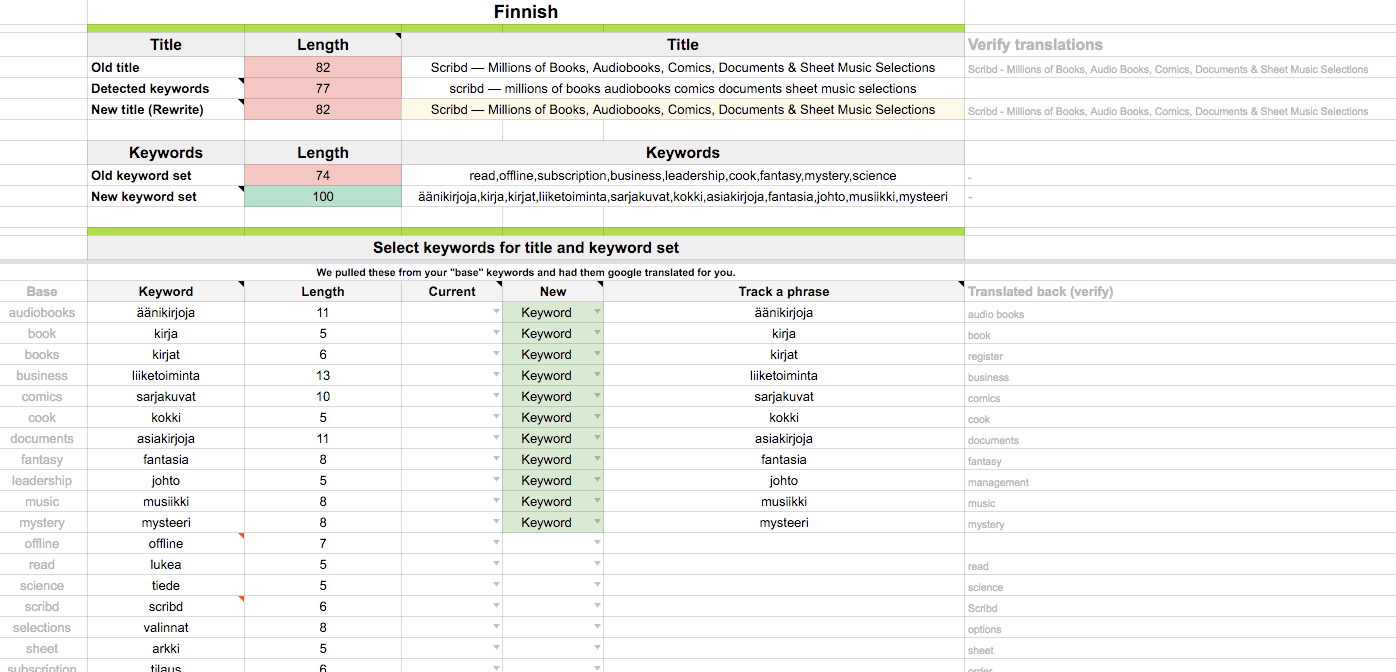This screenshot has width=1396, height=672.
Task: Select the new keyword list starting with äänikirjoja,kirja
Action: click(683, 196)
